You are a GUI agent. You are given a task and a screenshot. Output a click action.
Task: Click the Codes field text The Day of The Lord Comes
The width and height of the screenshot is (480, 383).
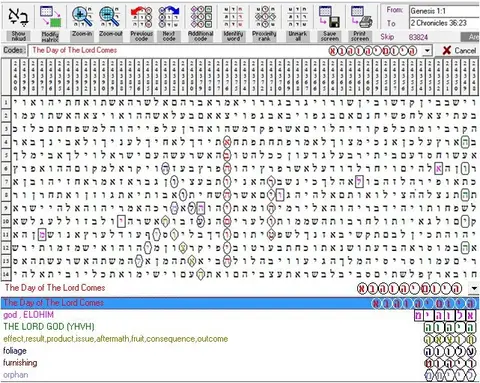pos(75,50)
